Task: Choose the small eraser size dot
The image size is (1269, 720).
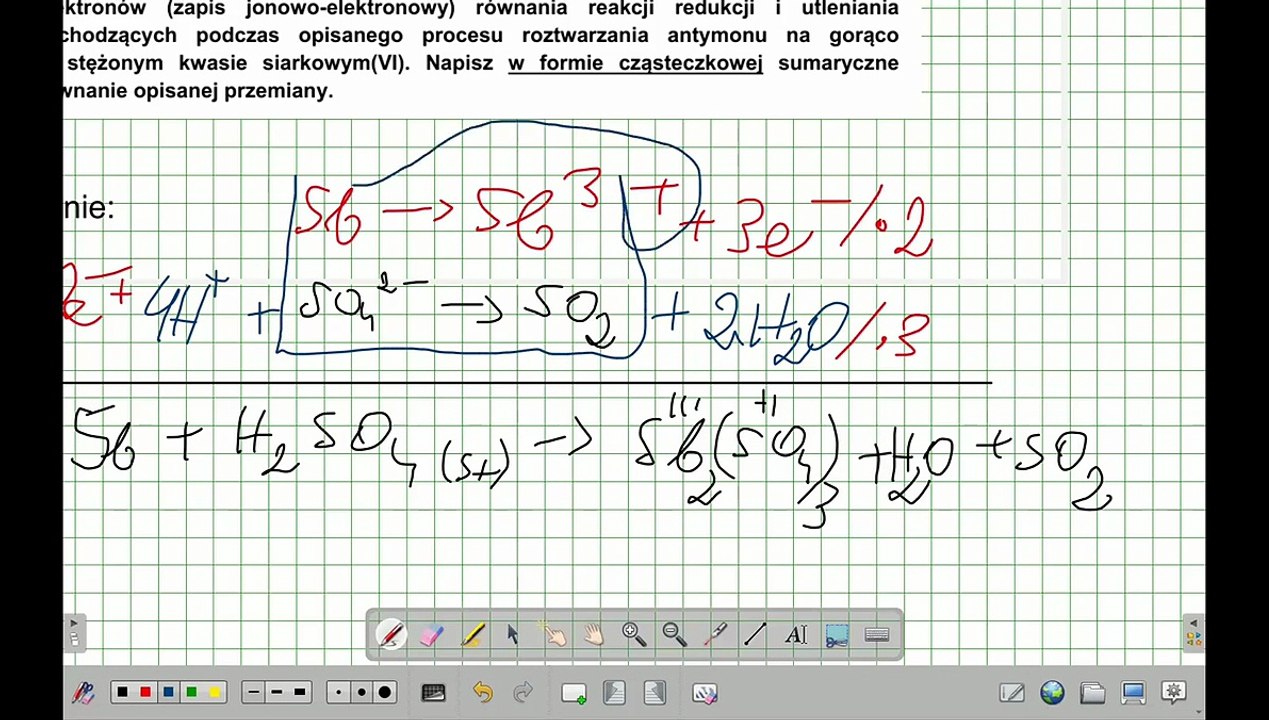Action: pos(339,692)
